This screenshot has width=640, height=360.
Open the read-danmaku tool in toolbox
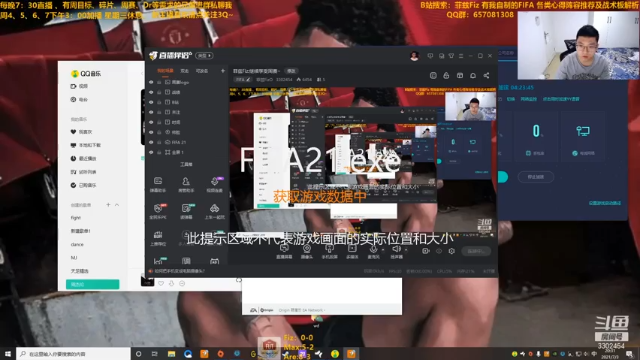[x=186, y=211]
